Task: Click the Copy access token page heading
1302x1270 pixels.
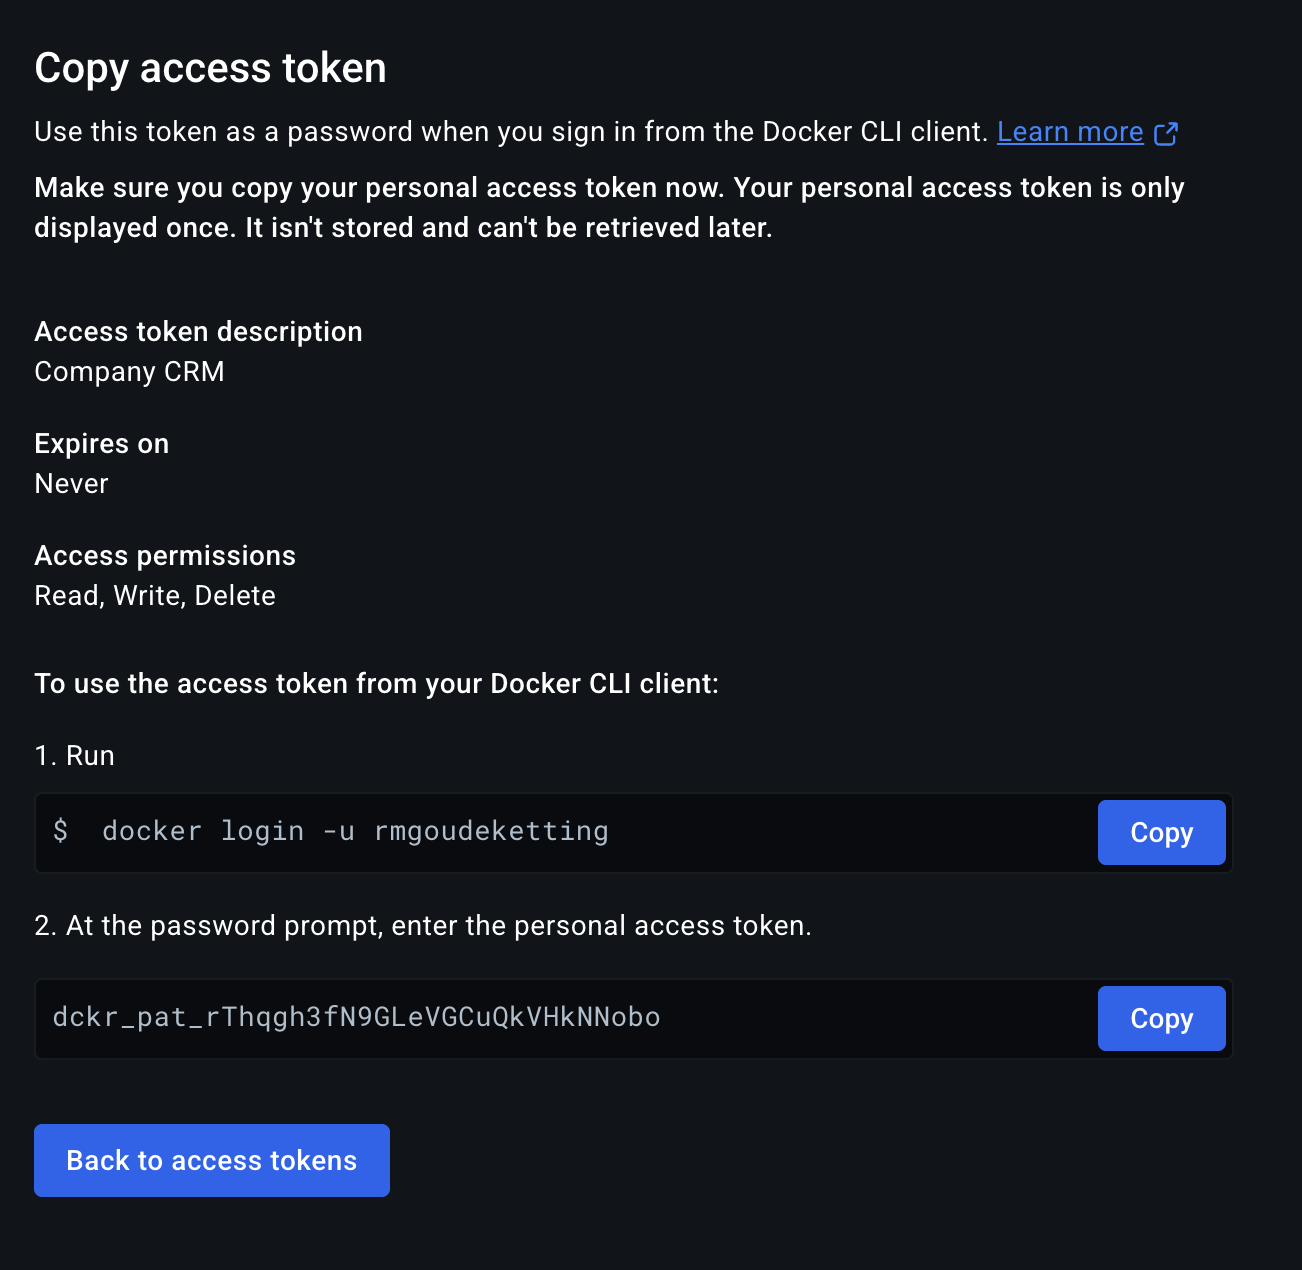Action: coord(210,68)
